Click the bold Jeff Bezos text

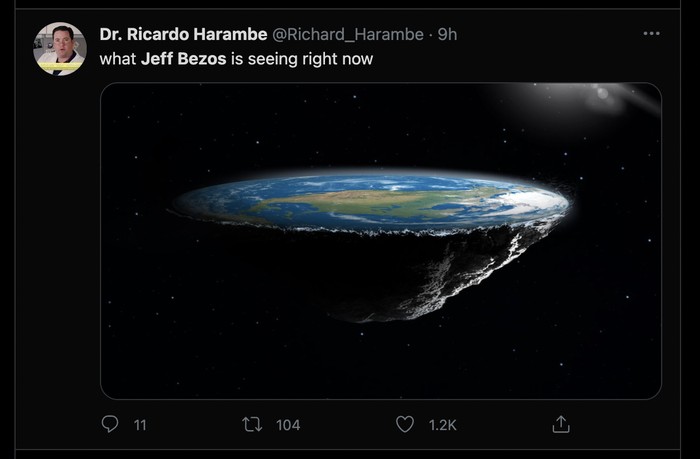(183, 59)
